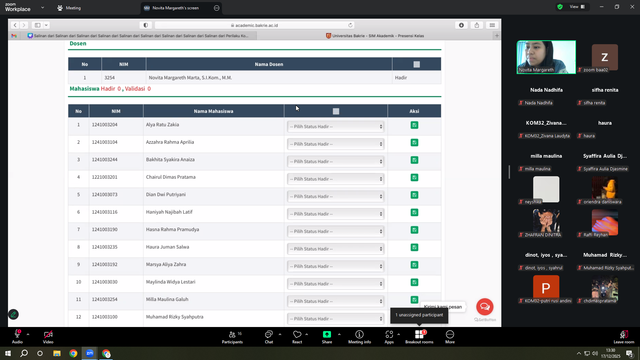
Task: Open status dropdown for Chairul Dimas Pratama
Action: [x=336, y=179]
